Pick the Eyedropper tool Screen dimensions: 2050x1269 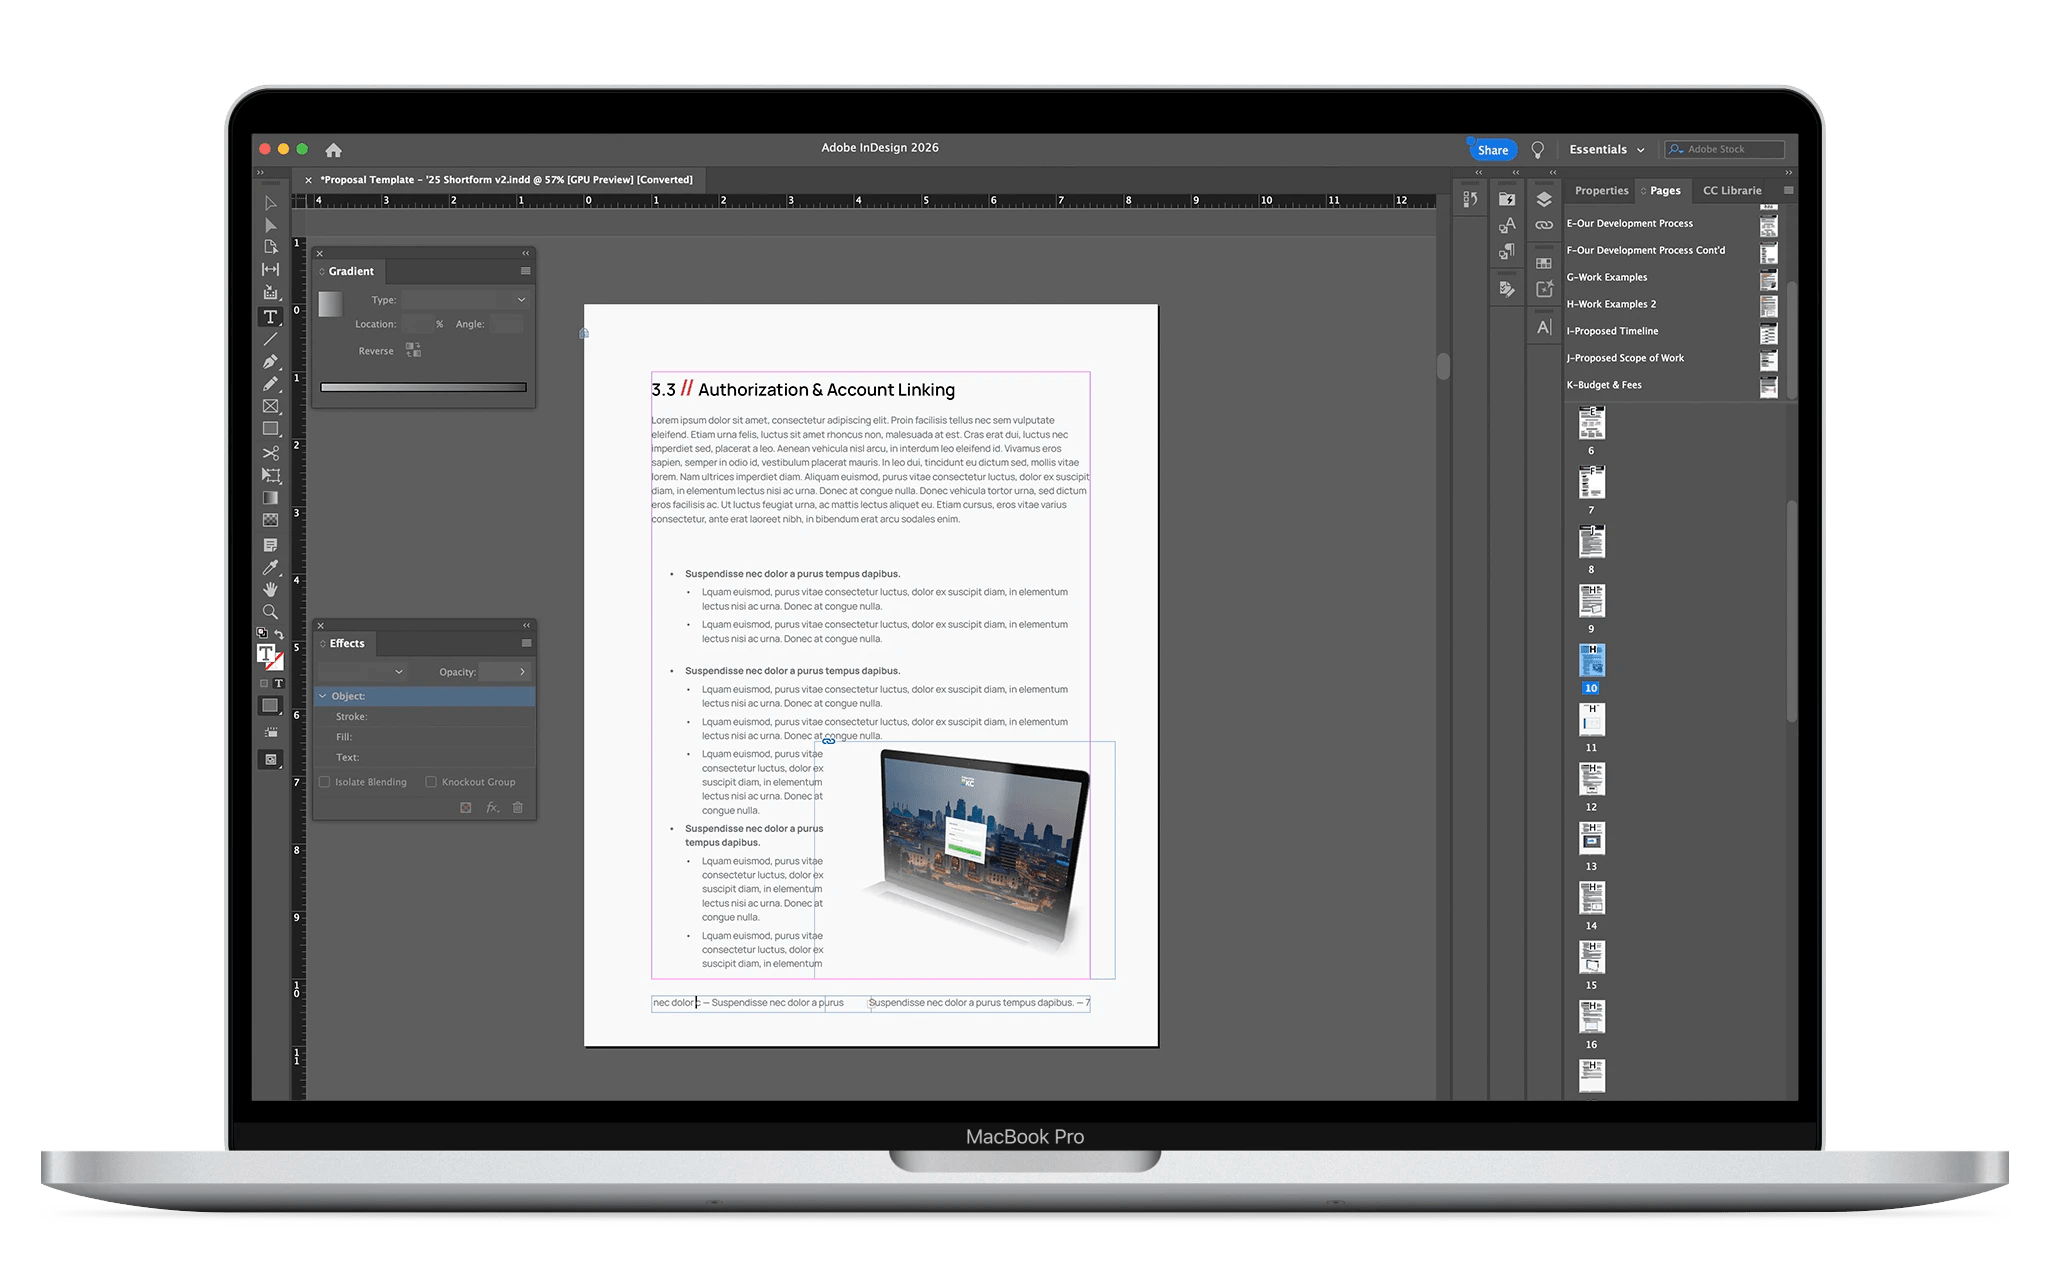[270, 567]
